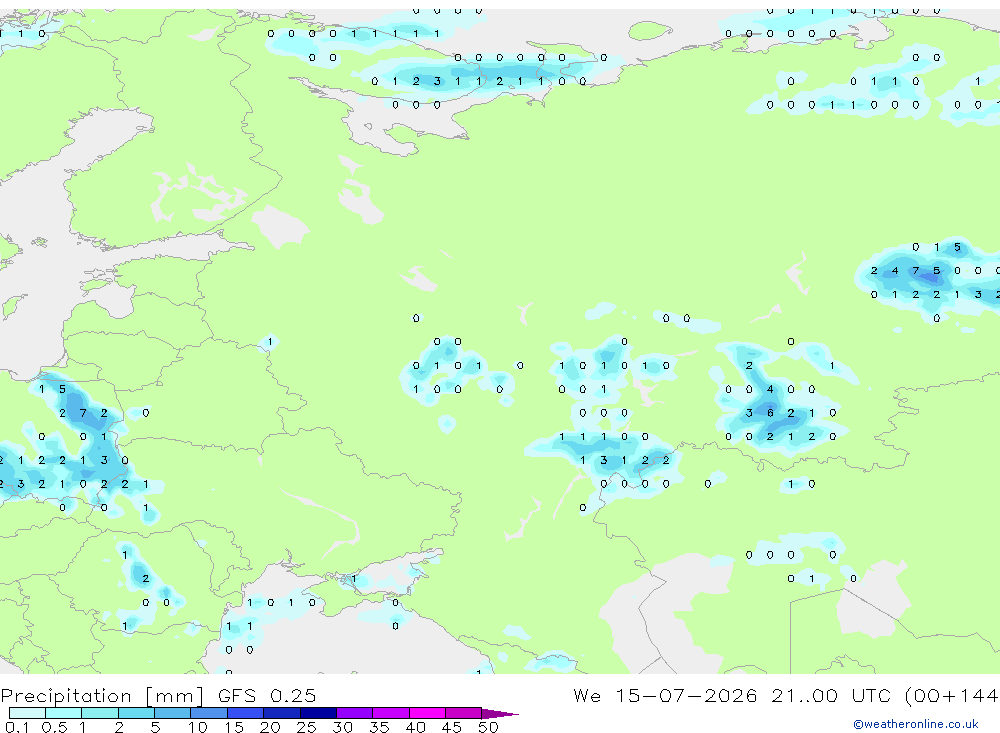
Task: Click the legend label '30'
Action: tap(342, 727)
